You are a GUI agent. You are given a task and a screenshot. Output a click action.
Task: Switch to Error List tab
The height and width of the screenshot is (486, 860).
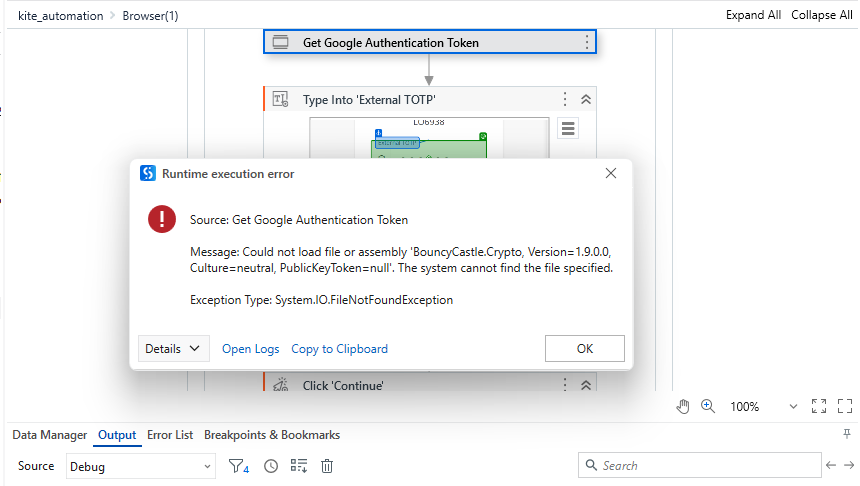pos(169,435)
